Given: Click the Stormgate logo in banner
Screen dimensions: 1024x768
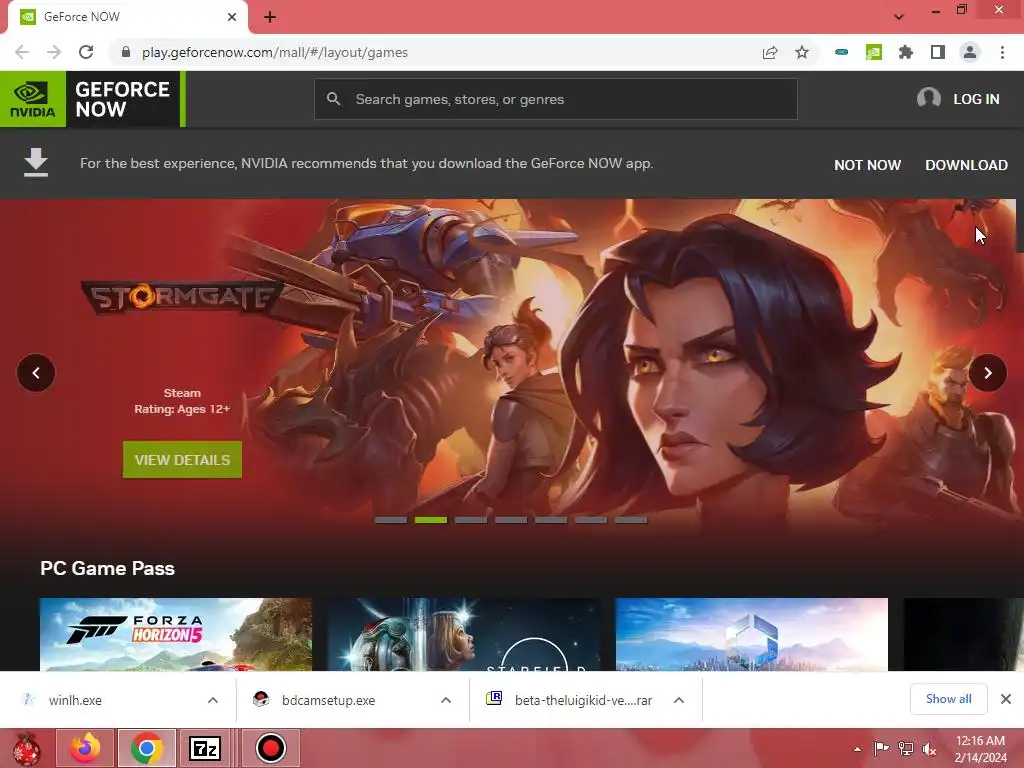Looking at the screenshot, I should tap(182, 298).
